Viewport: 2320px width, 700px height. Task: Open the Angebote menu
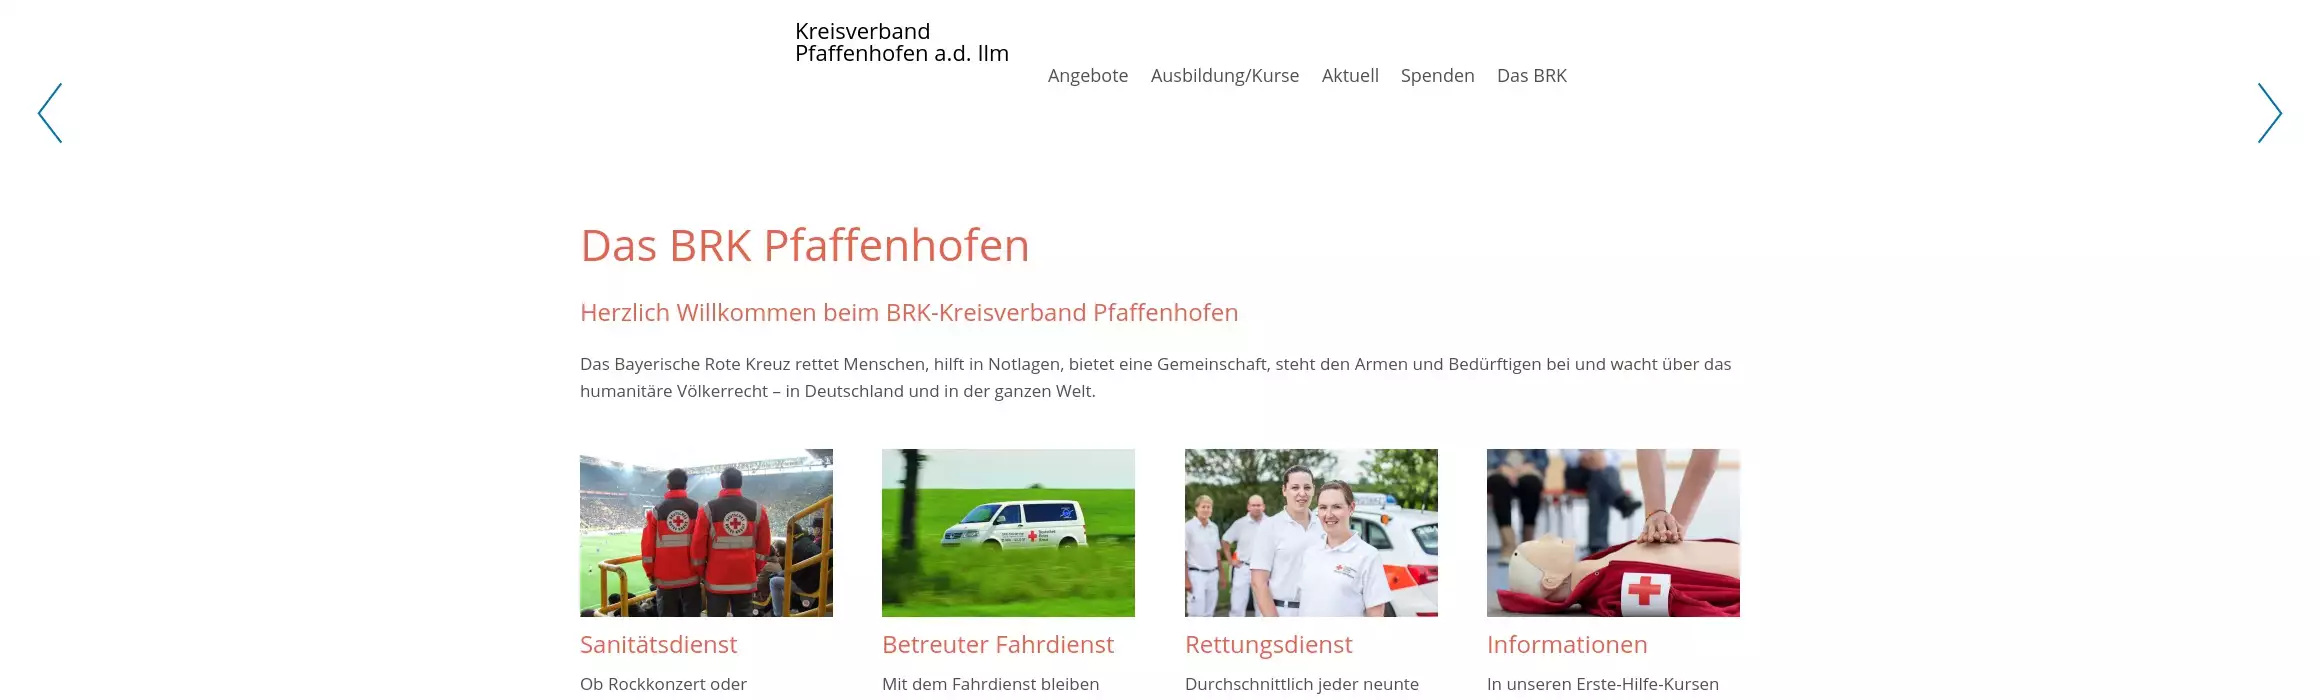(x=1087, y=76)
